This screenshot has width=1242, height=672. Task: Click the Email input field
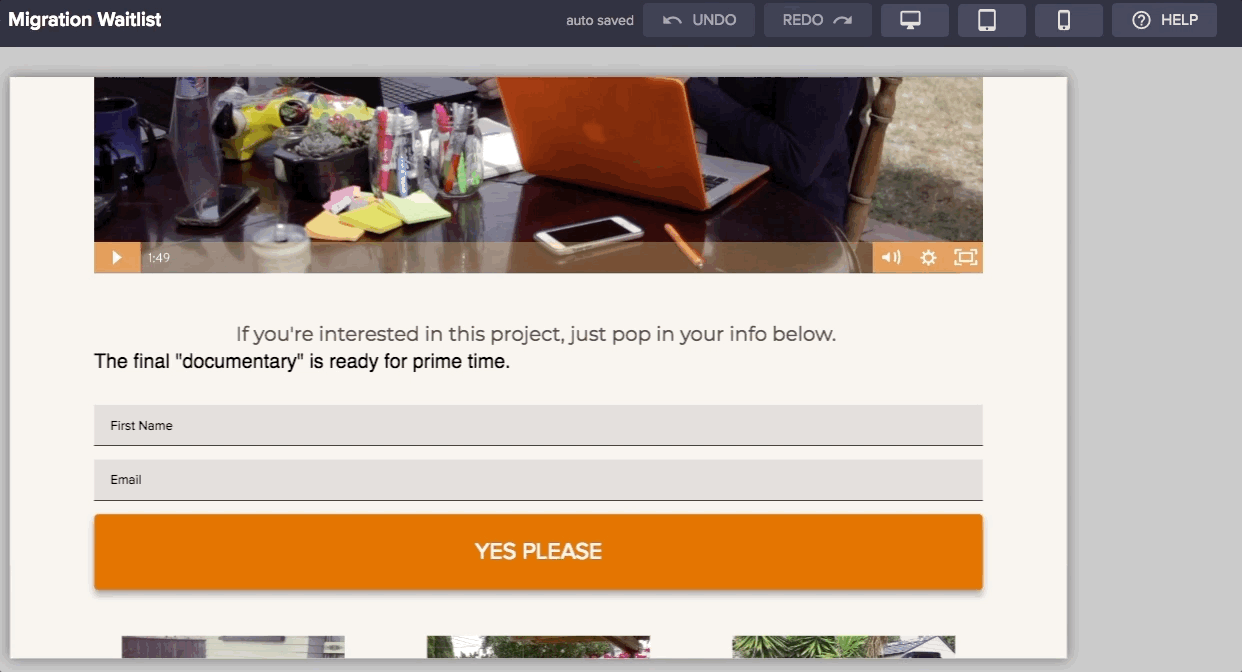tap(538, 480)
